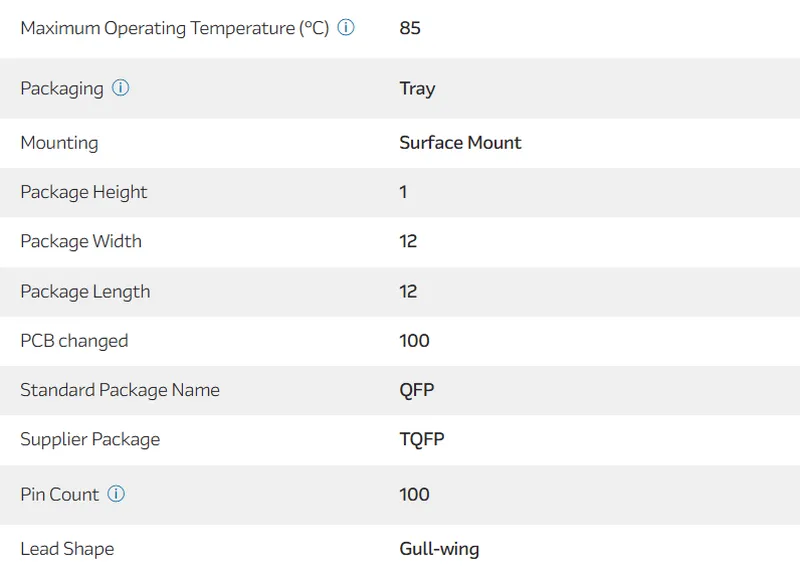Click the Packaging row label
Viewport: 800px width, 579px height.
click(62, 88)
